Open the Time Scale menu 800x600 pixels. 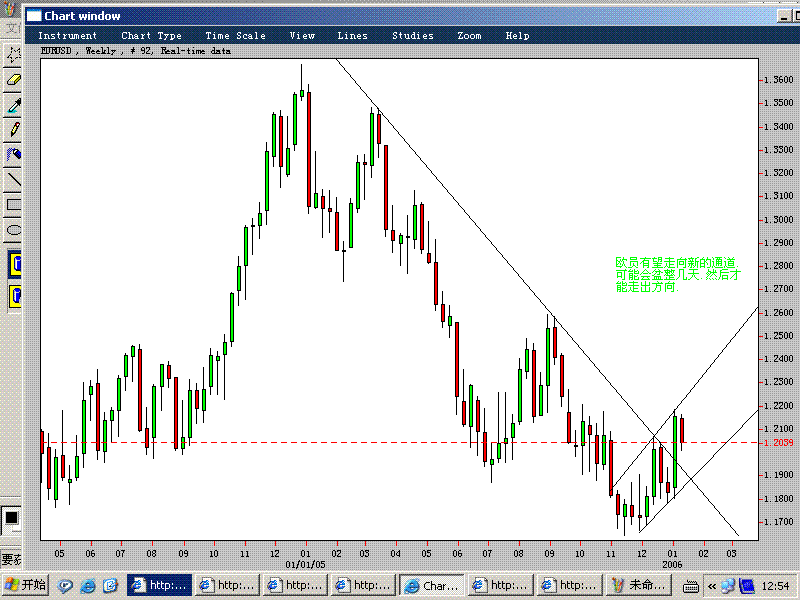point(235,36)
